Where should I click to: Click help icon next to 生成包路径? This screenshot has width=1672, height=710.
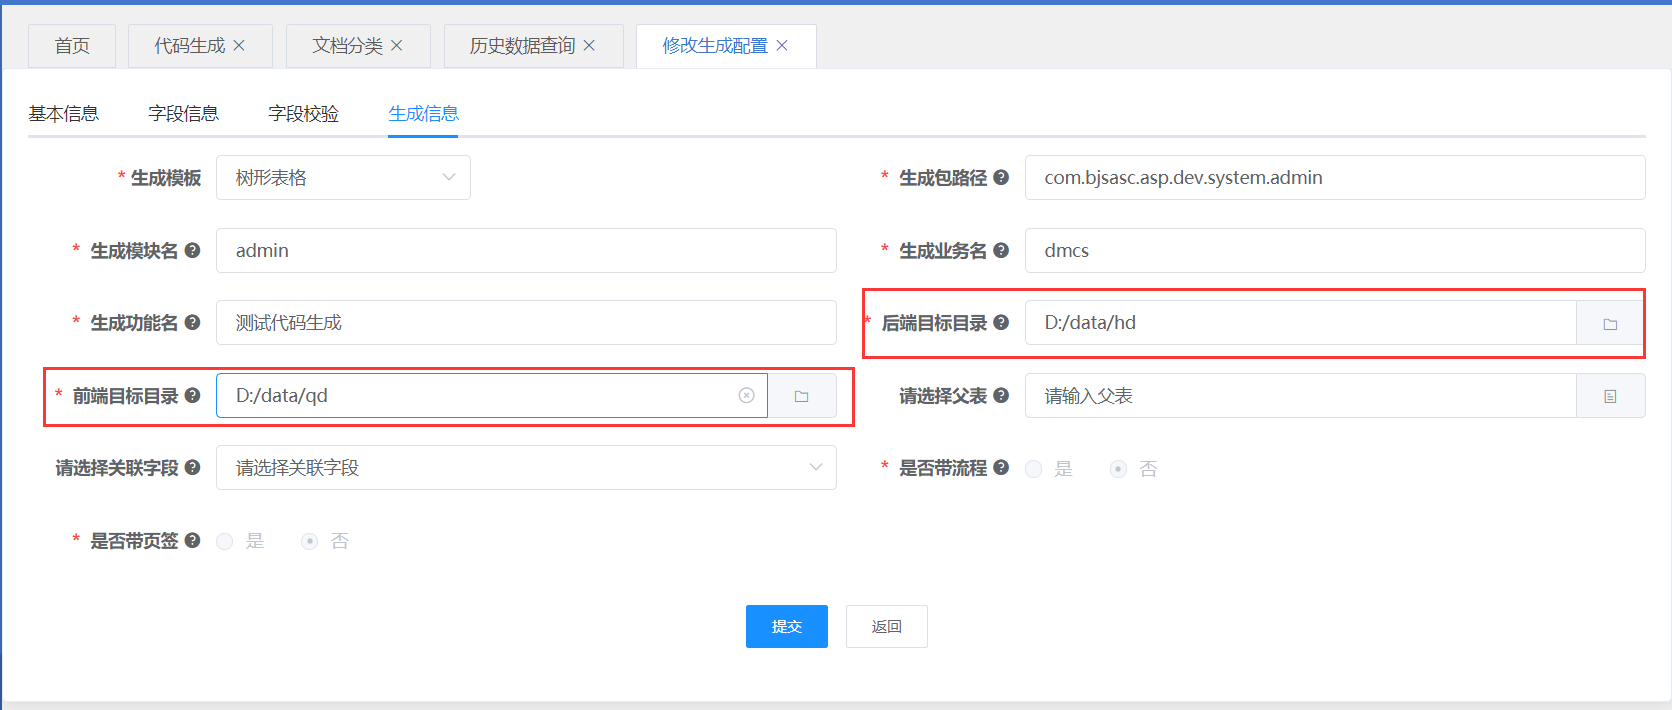pos(1001,178)
